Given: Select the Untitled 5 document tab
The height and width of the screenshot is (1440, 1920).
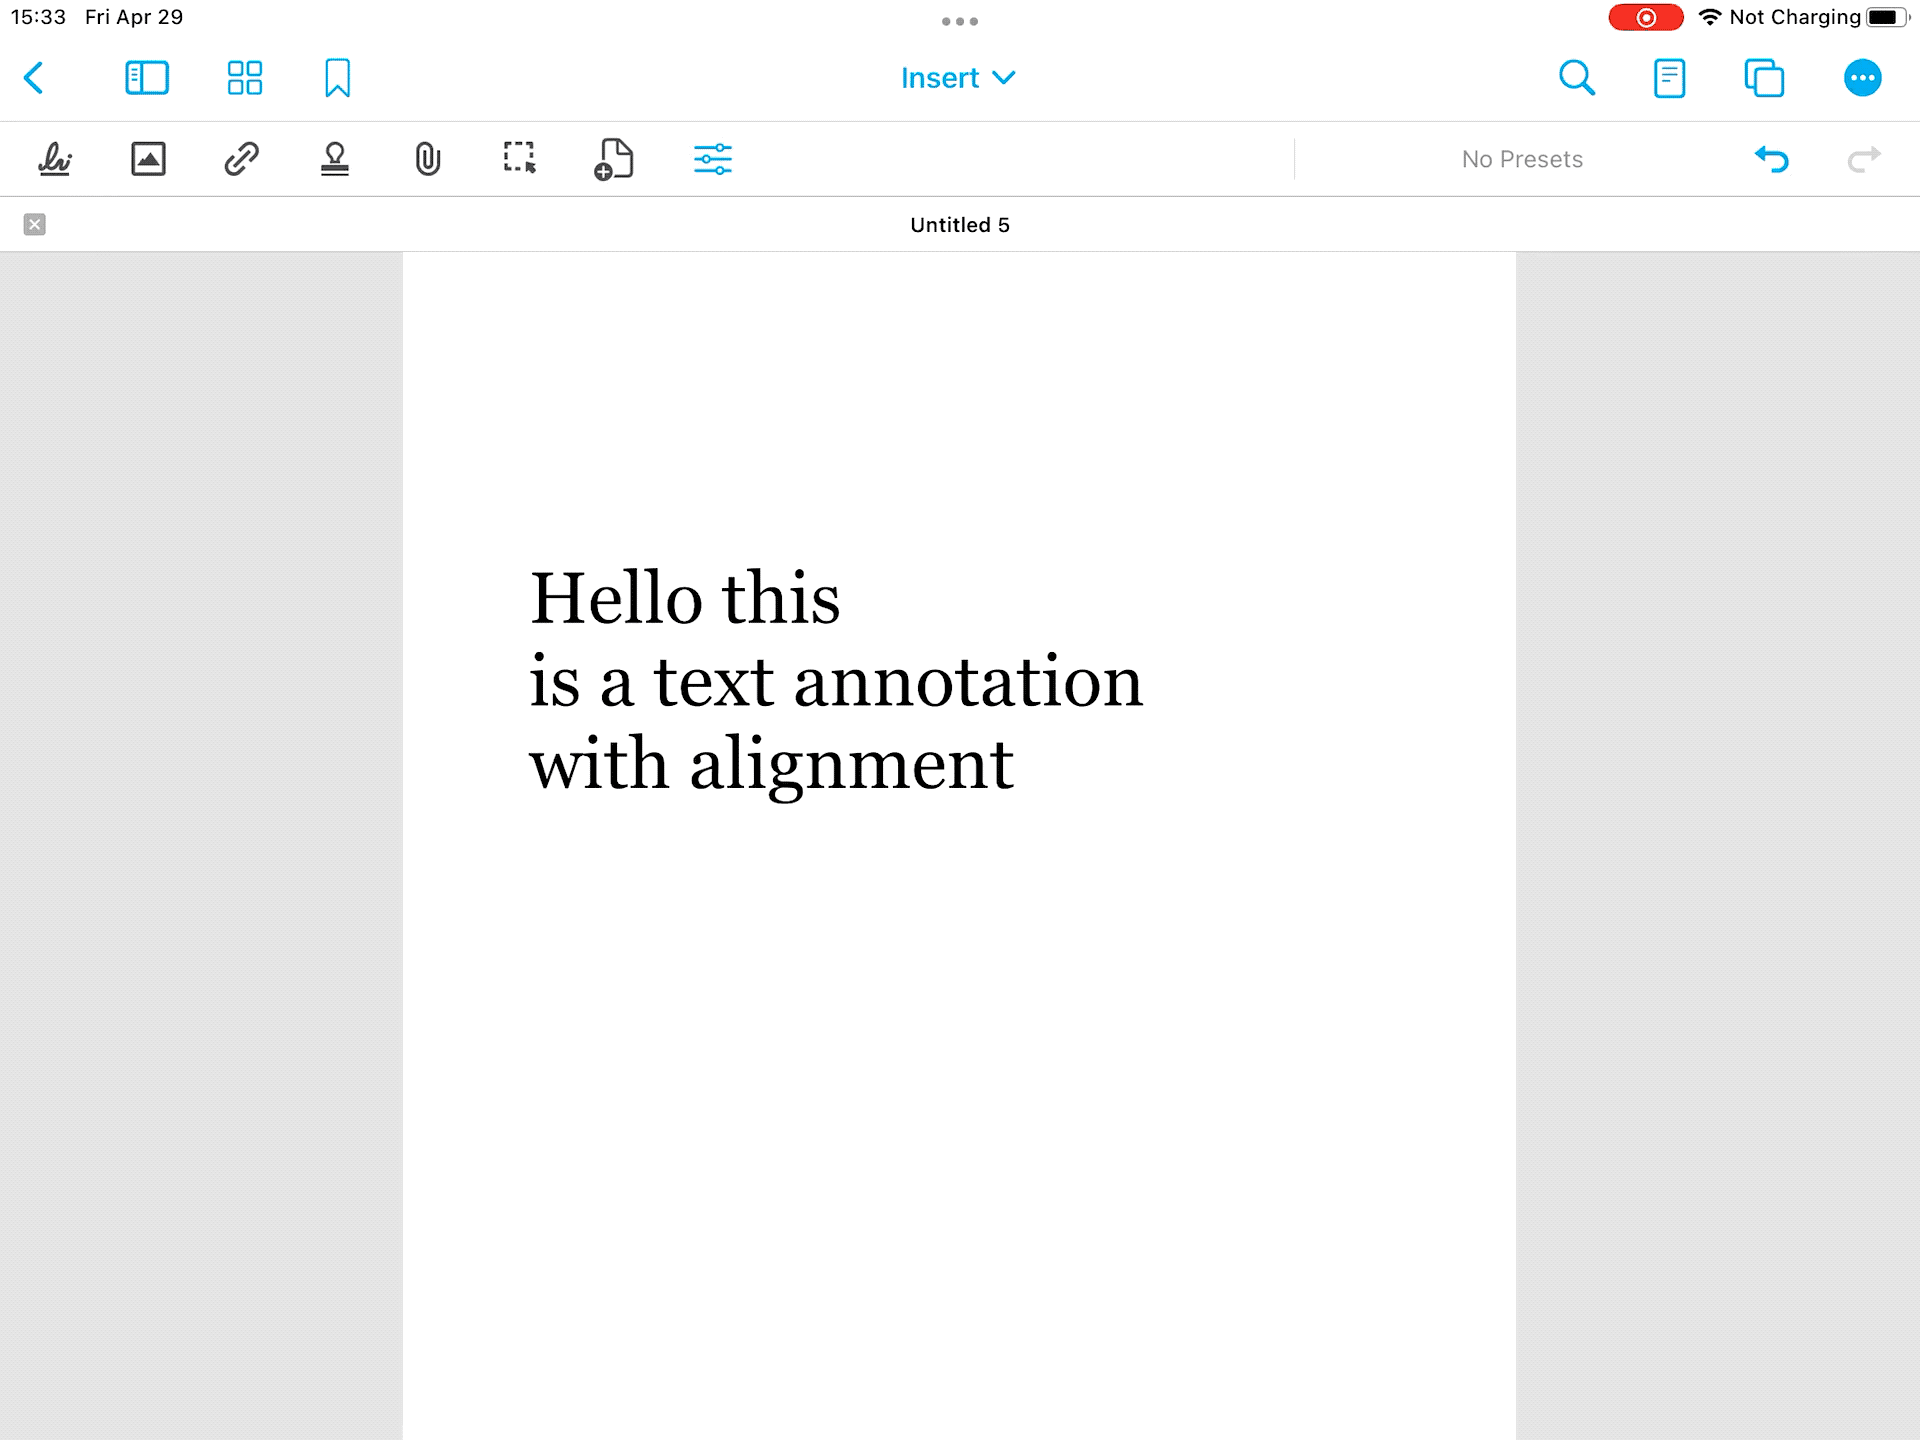Looking at the screenshot, I should 959,225.
